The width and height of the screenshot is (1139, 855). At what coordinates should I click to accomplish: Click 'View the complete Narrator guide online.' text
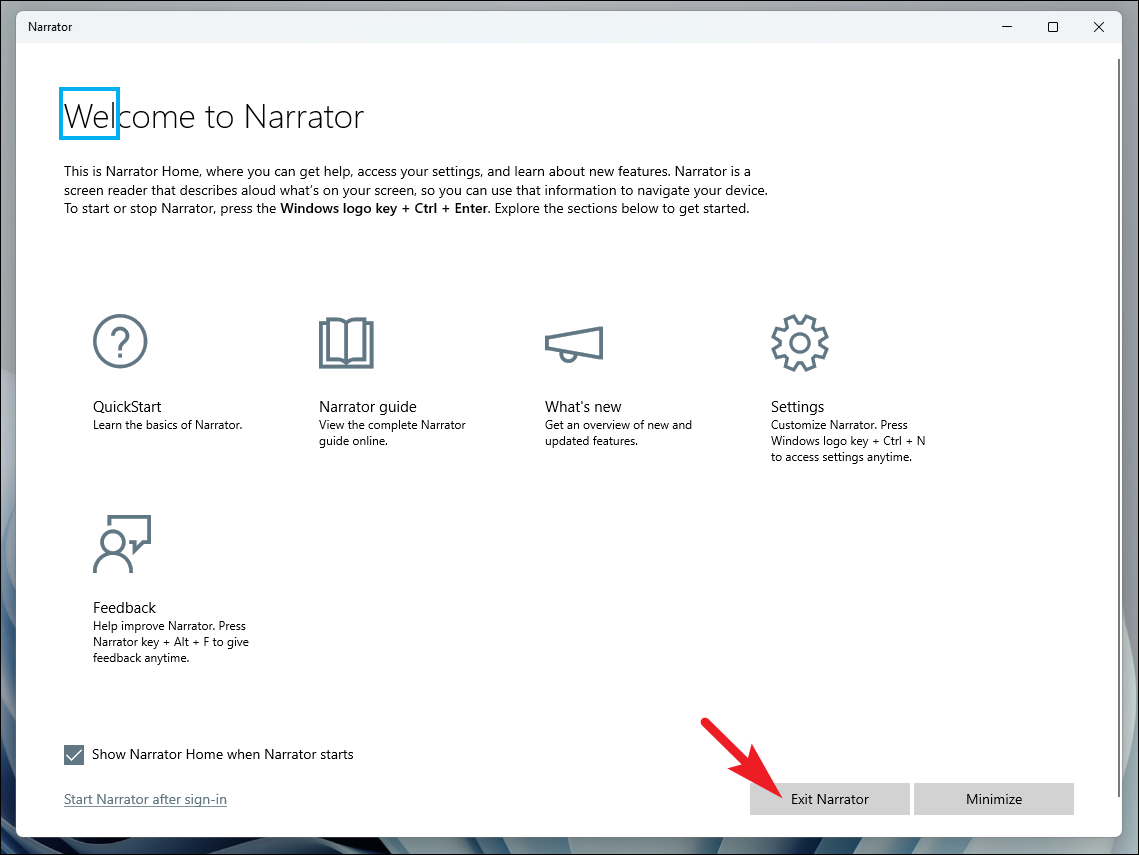click(392, 433)
